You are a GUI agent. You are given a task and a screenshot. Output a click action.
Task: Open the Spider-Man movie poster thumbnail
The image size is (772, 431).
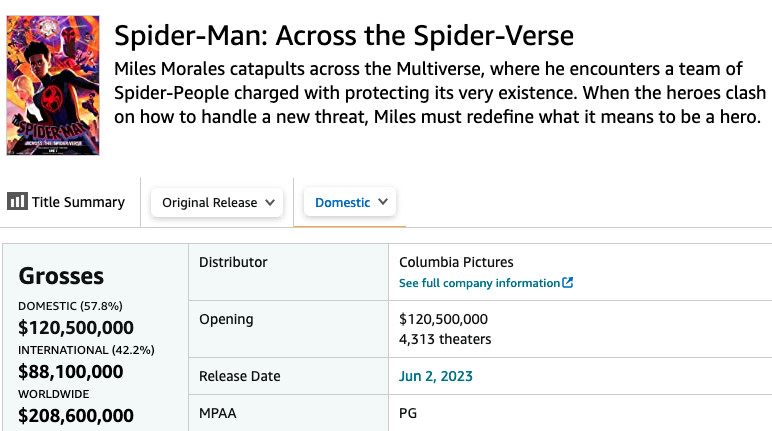click(53, 85)
